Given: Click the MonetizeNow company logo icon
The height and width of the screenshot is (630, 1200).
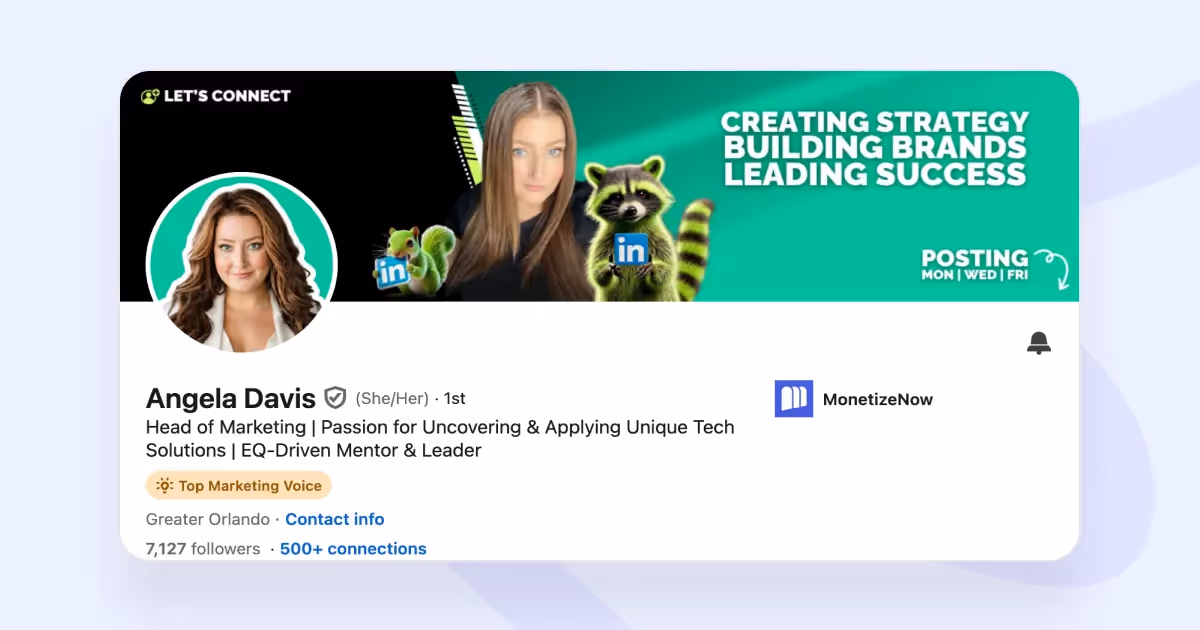Looking at the screenshot, I should point(794,398).
